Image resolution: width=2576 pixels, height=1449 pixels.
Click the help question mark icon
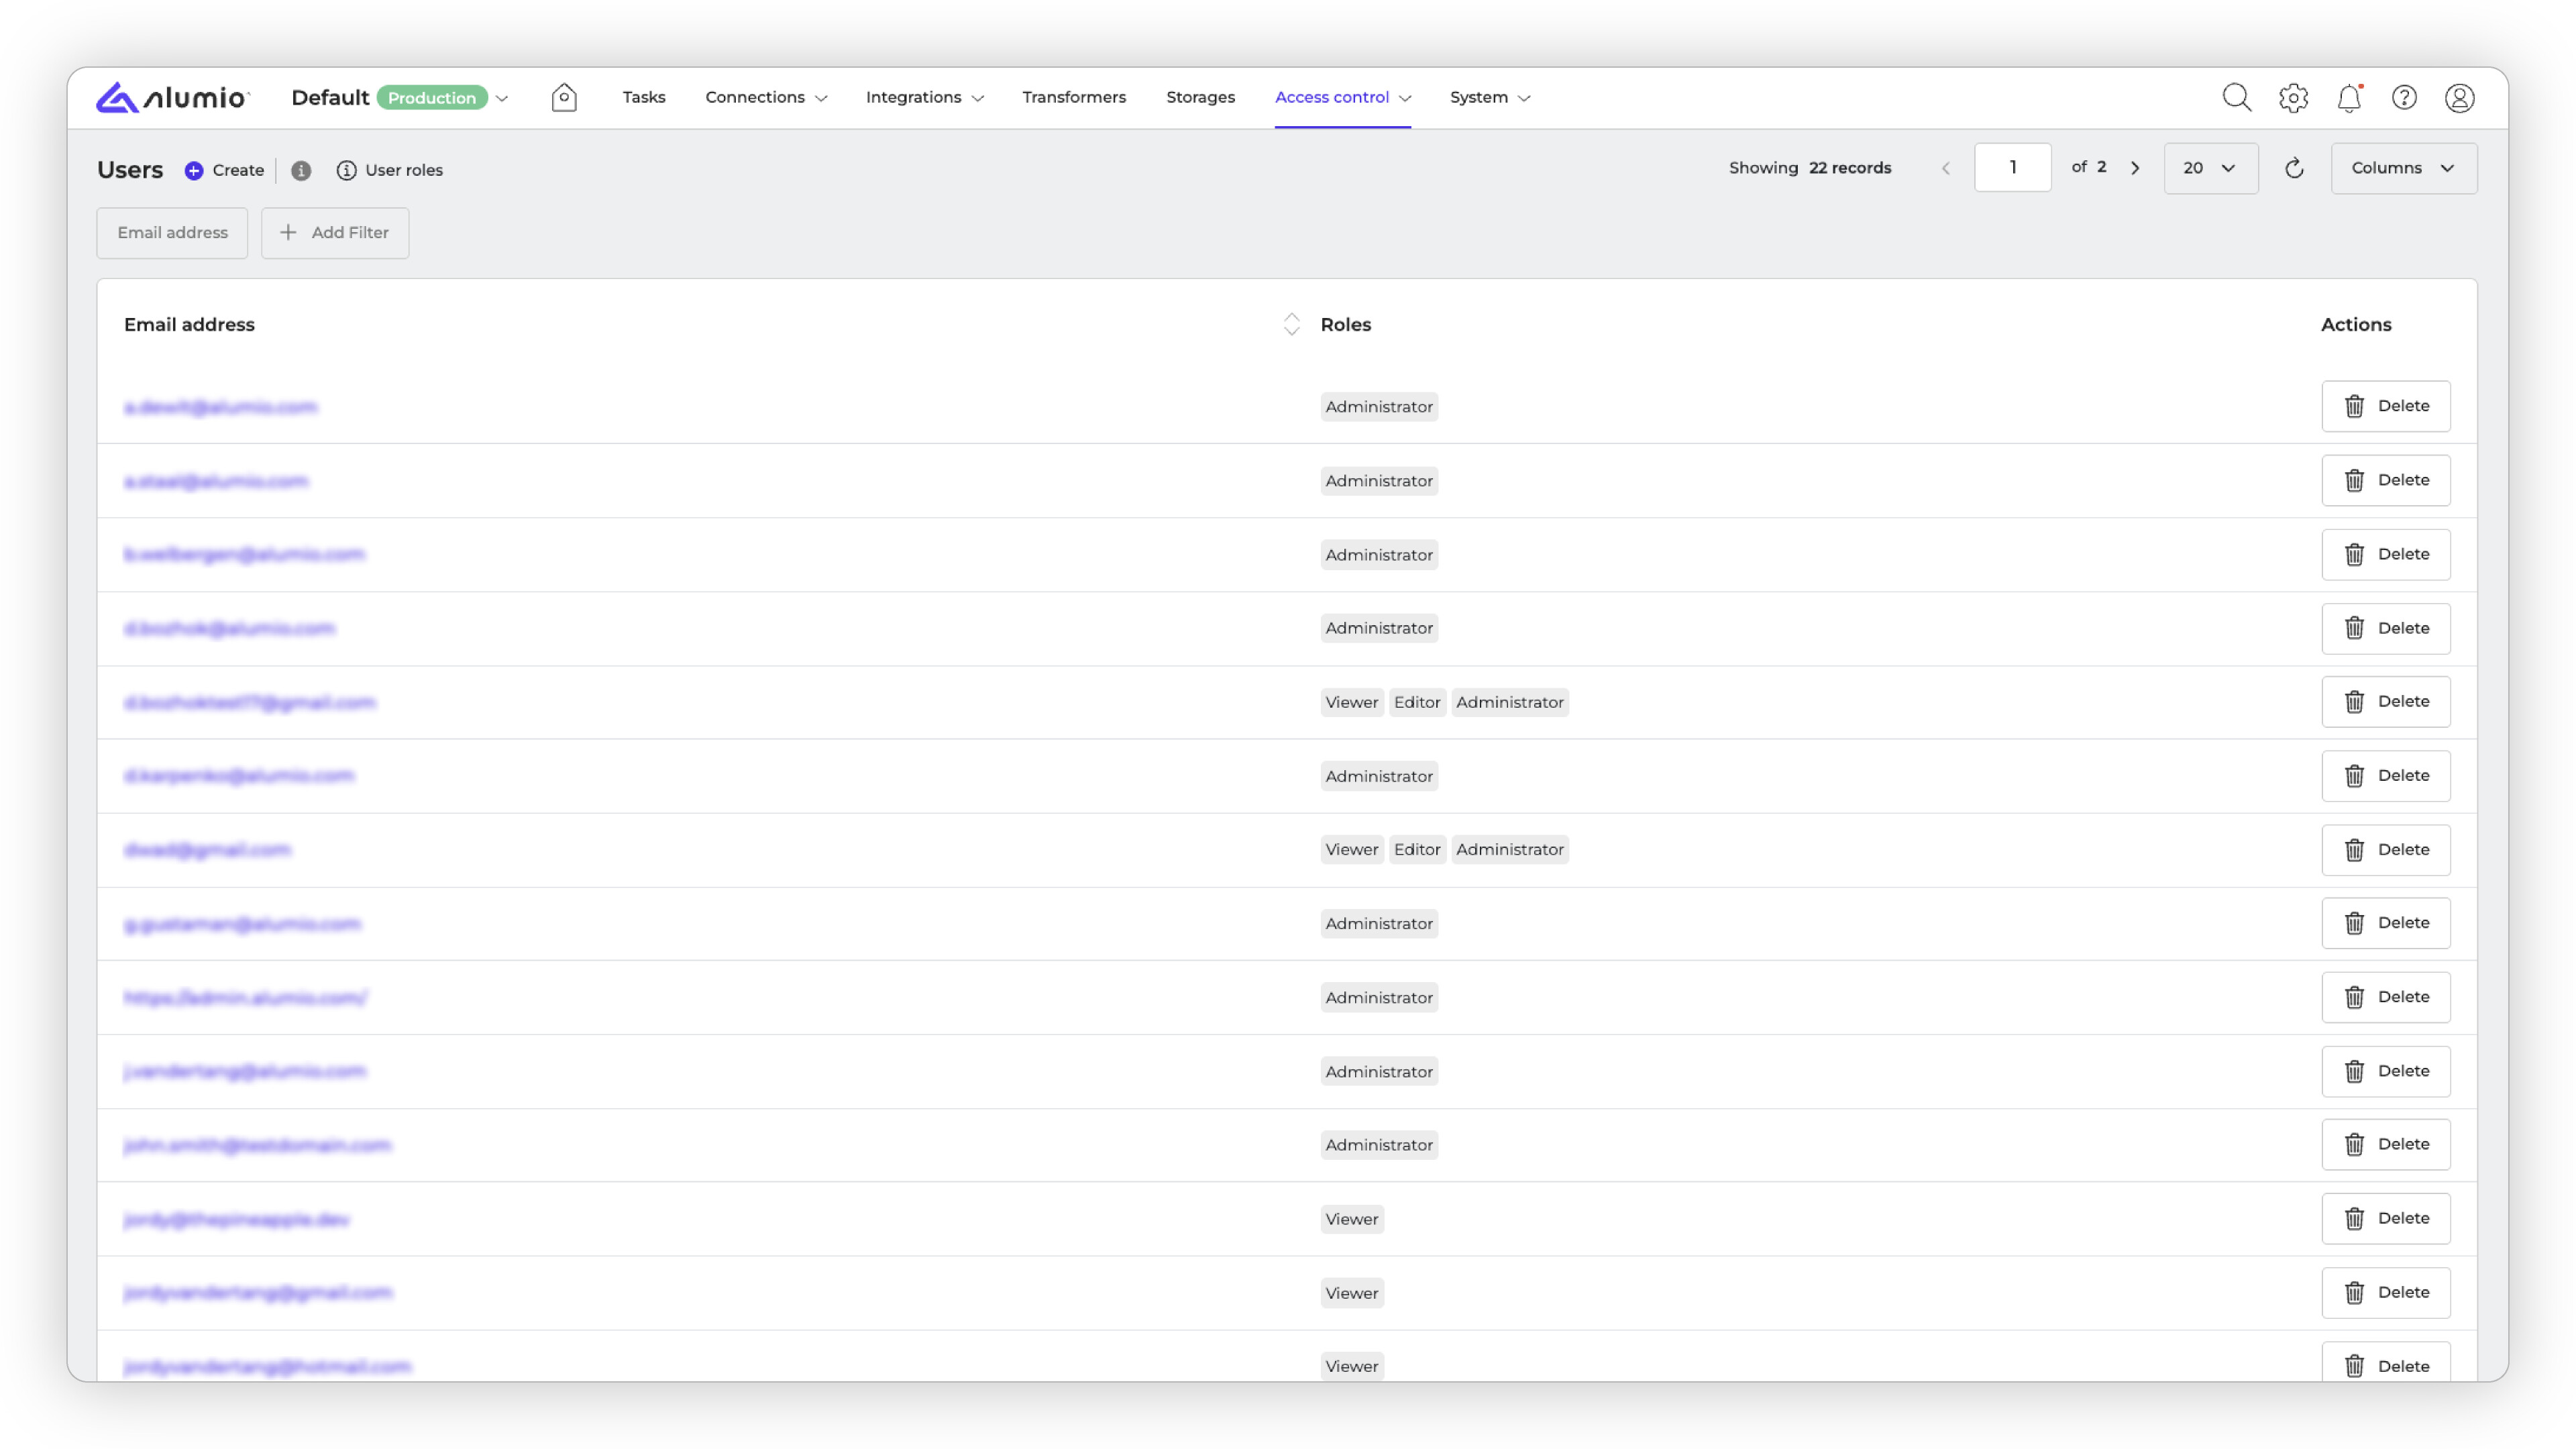click(x=2404, y=98)
